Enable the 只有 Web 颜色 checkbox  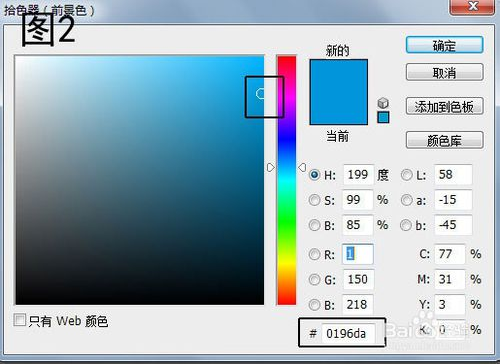coord(20,320)
